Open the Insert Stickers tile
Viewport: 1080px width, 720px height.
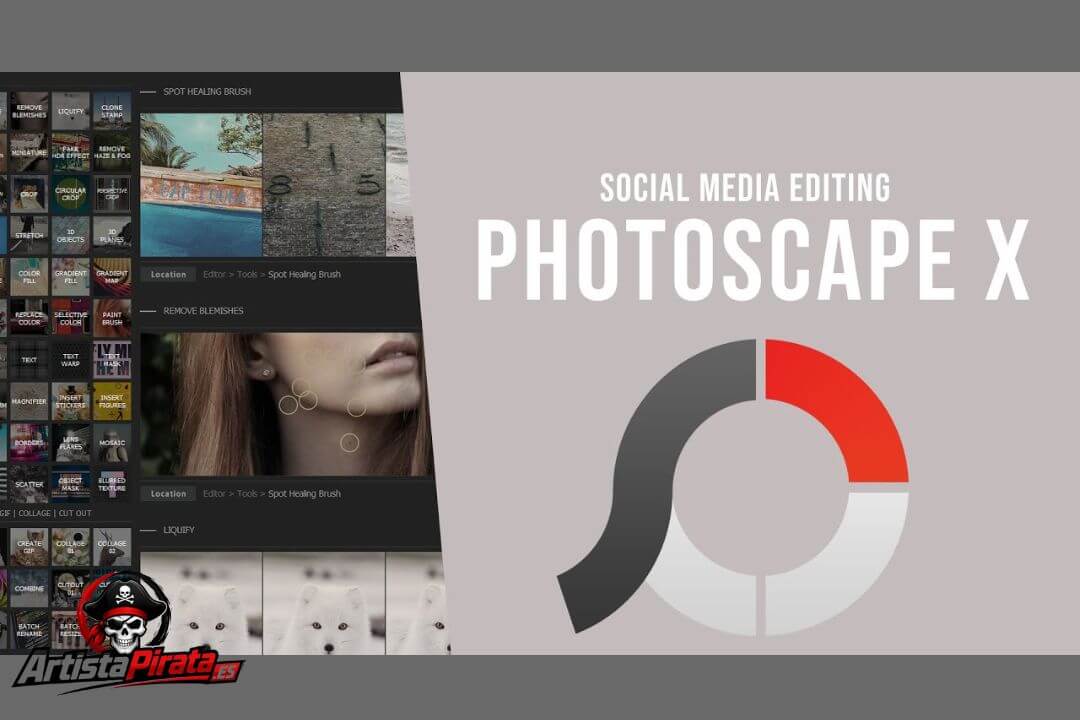(x=70, y=401)
